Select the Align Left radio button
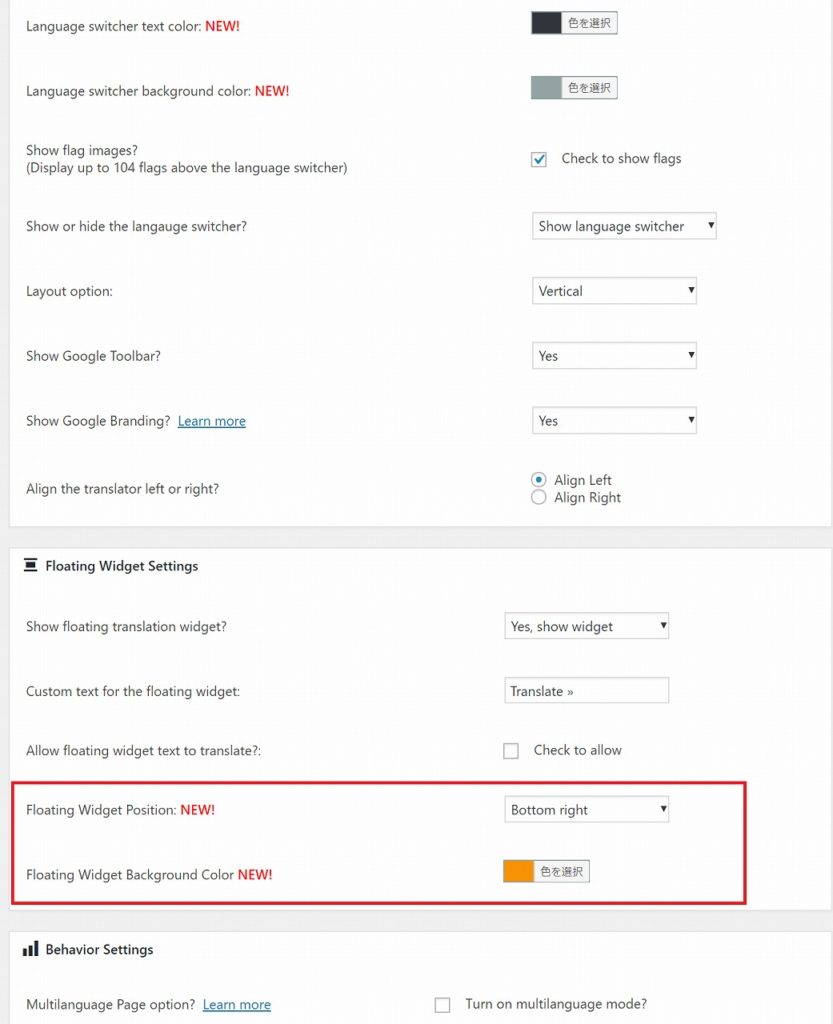The width and height of the screenshot is (833, 1024). [x=539, y=480]
